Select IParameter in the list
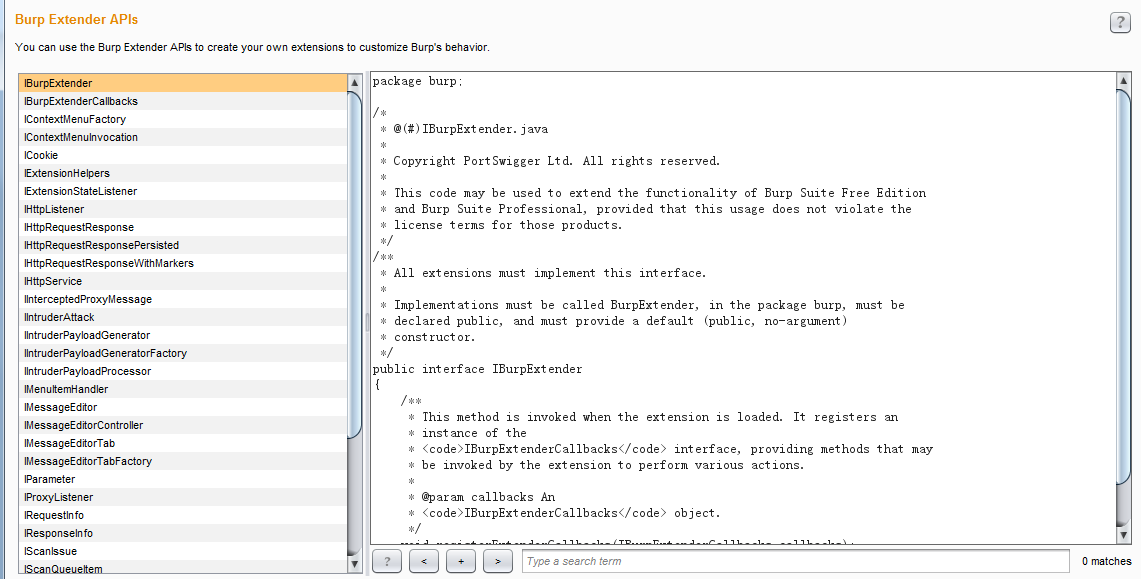 [x=183, y=479]
